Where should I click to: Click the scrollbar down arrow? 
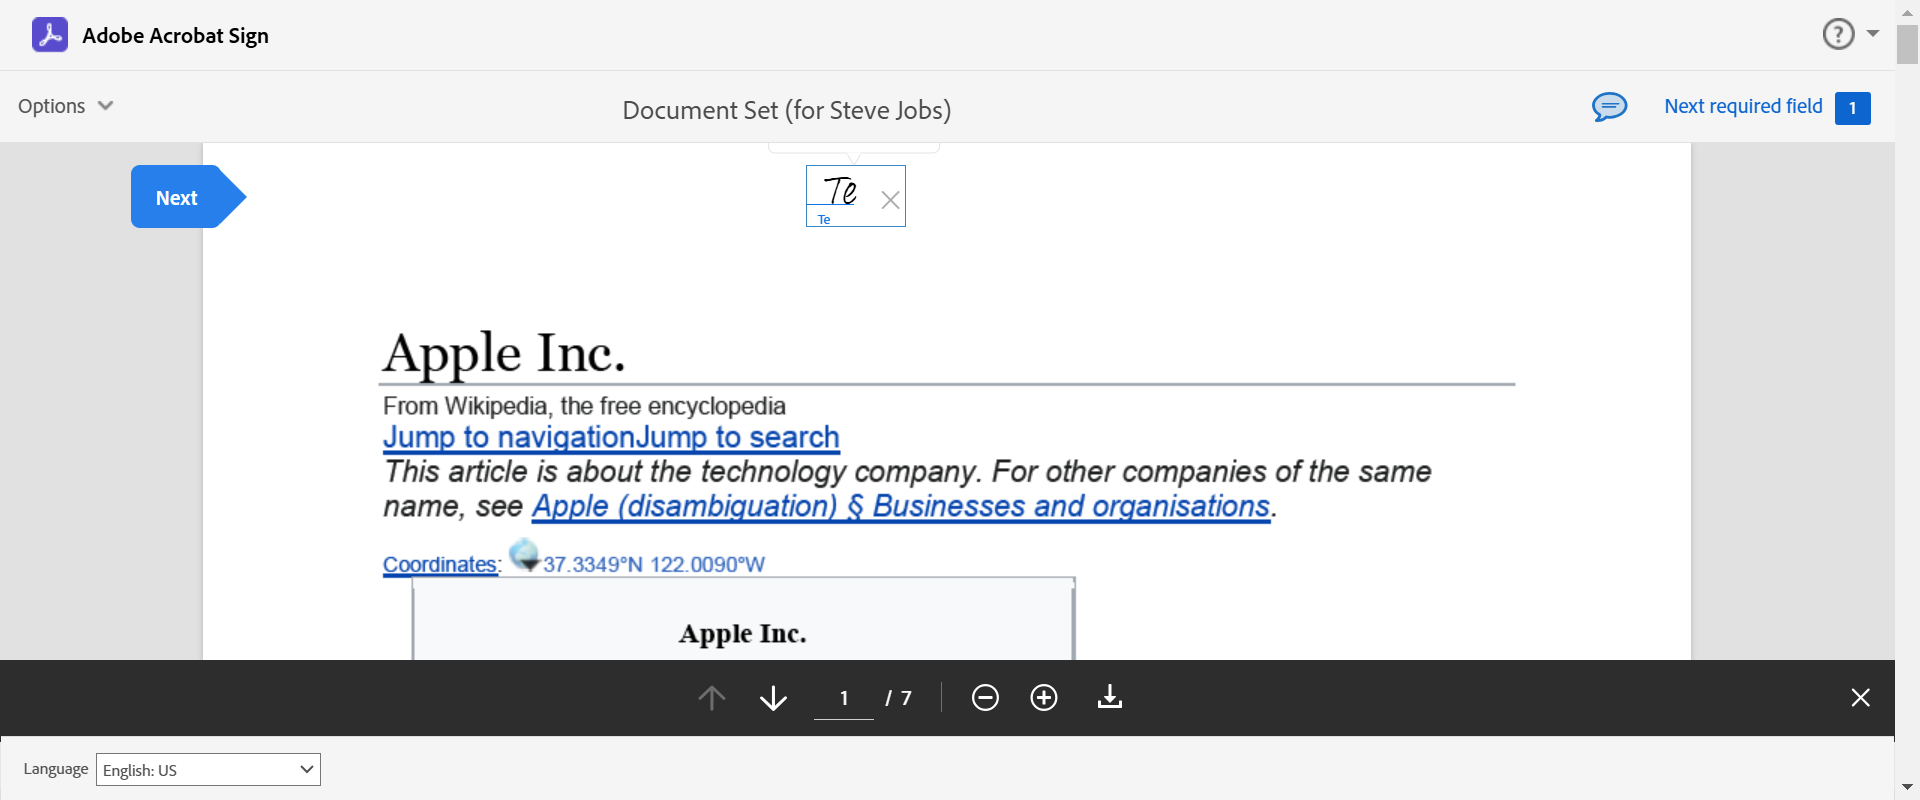point(1907,787)
